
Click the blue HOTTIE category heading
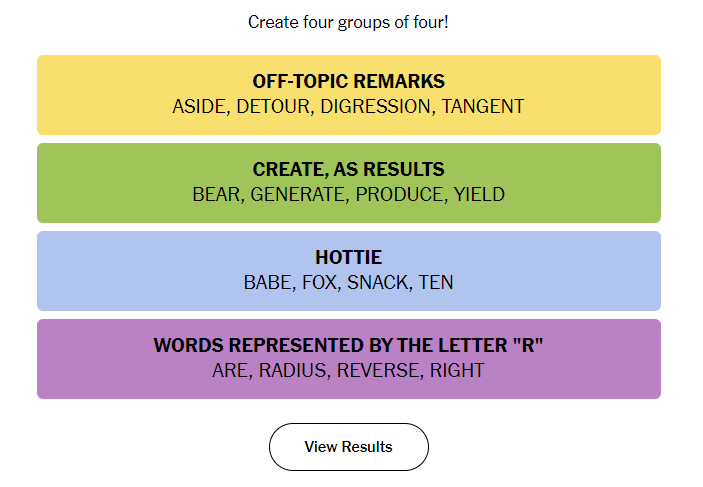(348, 257)
